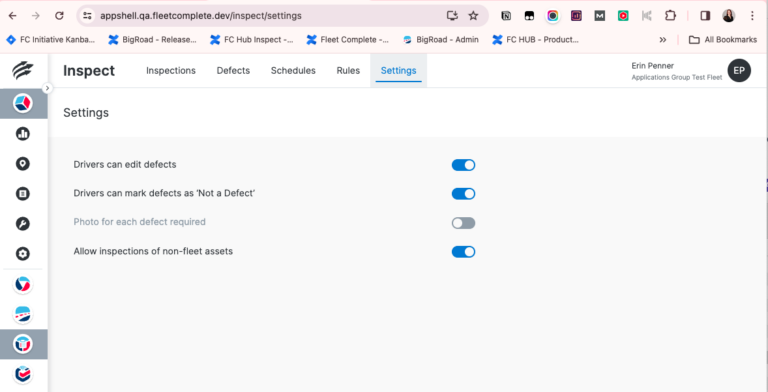Open the colorful circle extension icon
The width and height of the screenshot is (768, 392).
point(552,16)
